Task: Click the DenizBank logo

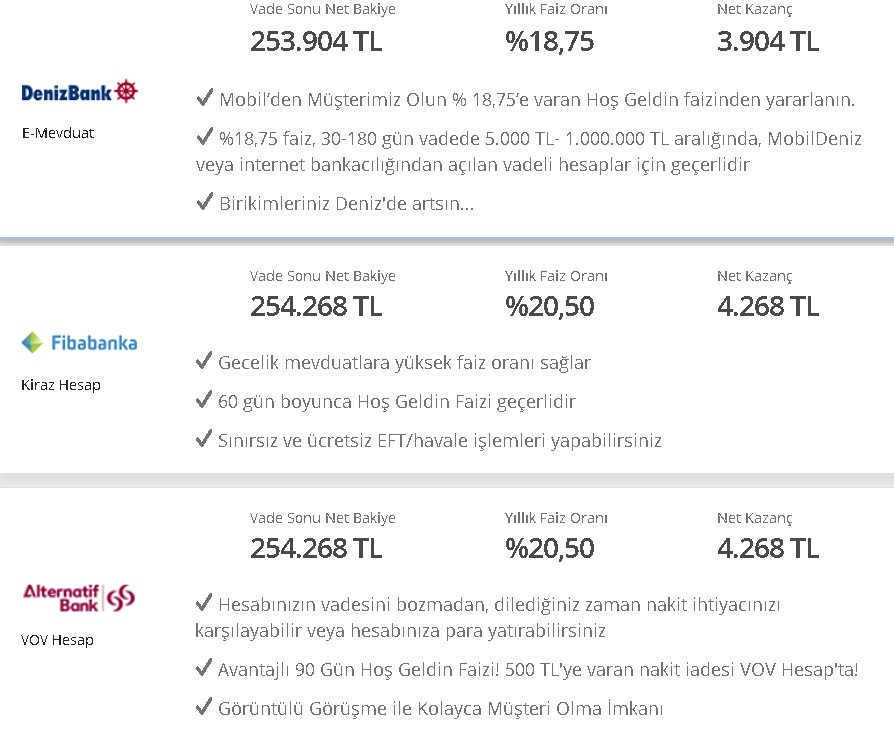Action: point(79,92)
